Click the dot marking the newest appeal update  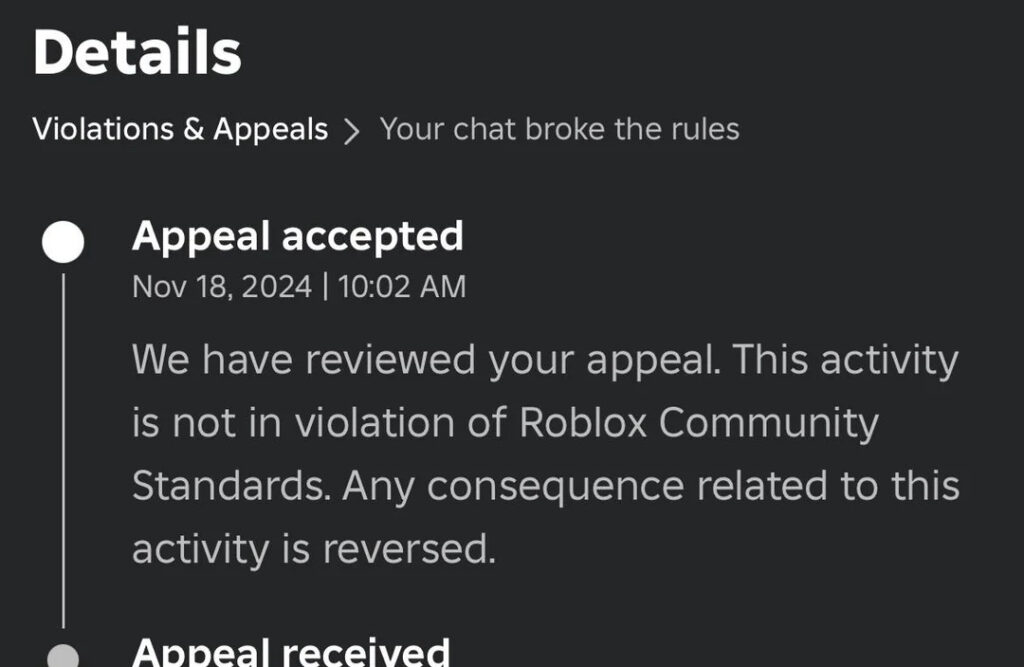pyautogui.click(x=63, y=240)
